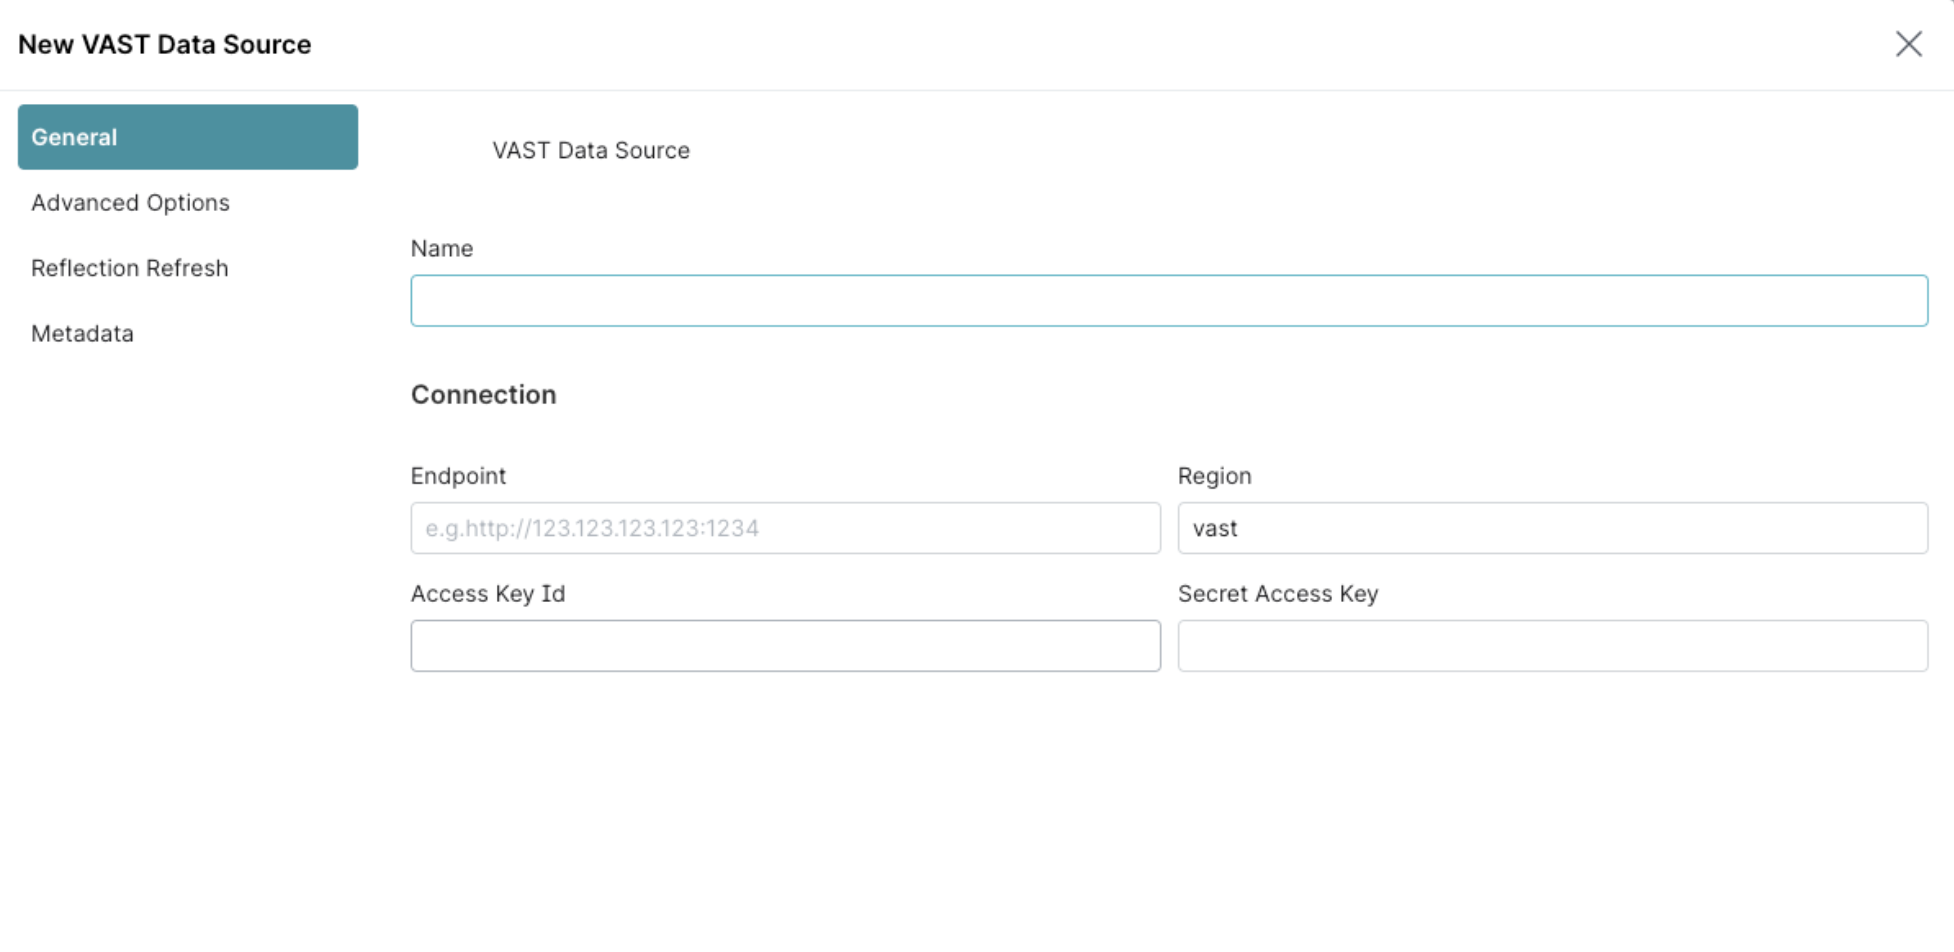Click the Secret Access Key label

coord(1278,594)
